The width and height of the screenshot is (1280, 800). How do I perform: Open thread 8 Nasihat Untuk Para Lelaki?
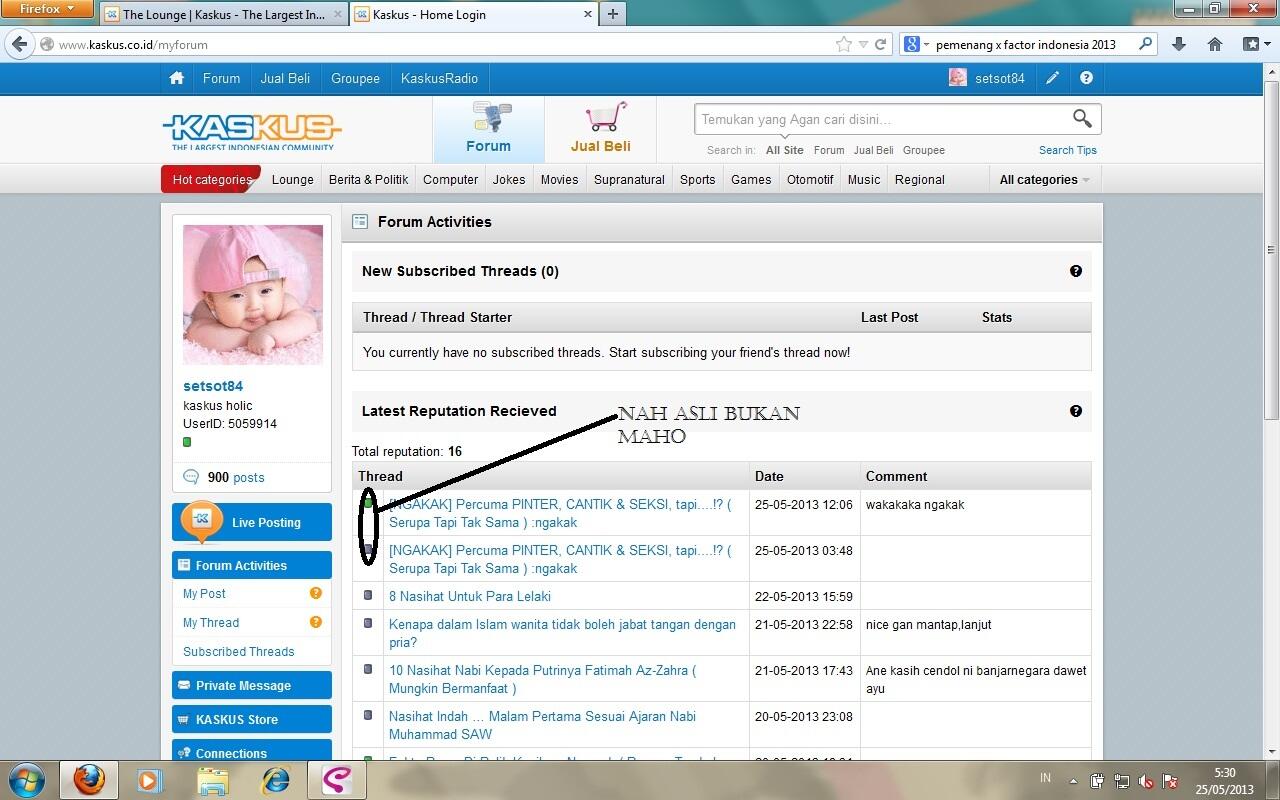click(x=470, y=596)
